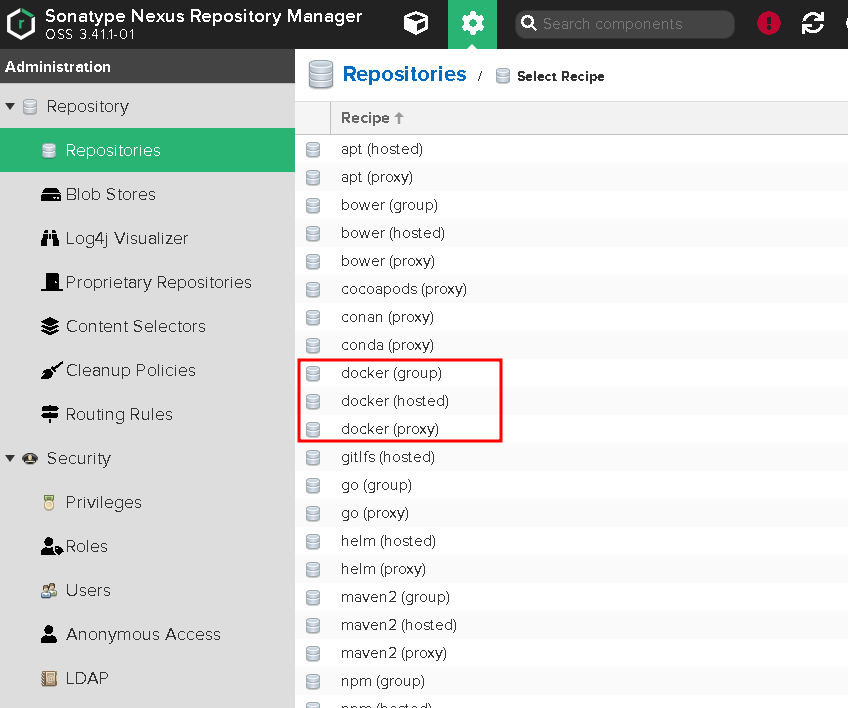848x708 pixels.
Task: Open the Browse cube icon in header
Action: point(415,24)
